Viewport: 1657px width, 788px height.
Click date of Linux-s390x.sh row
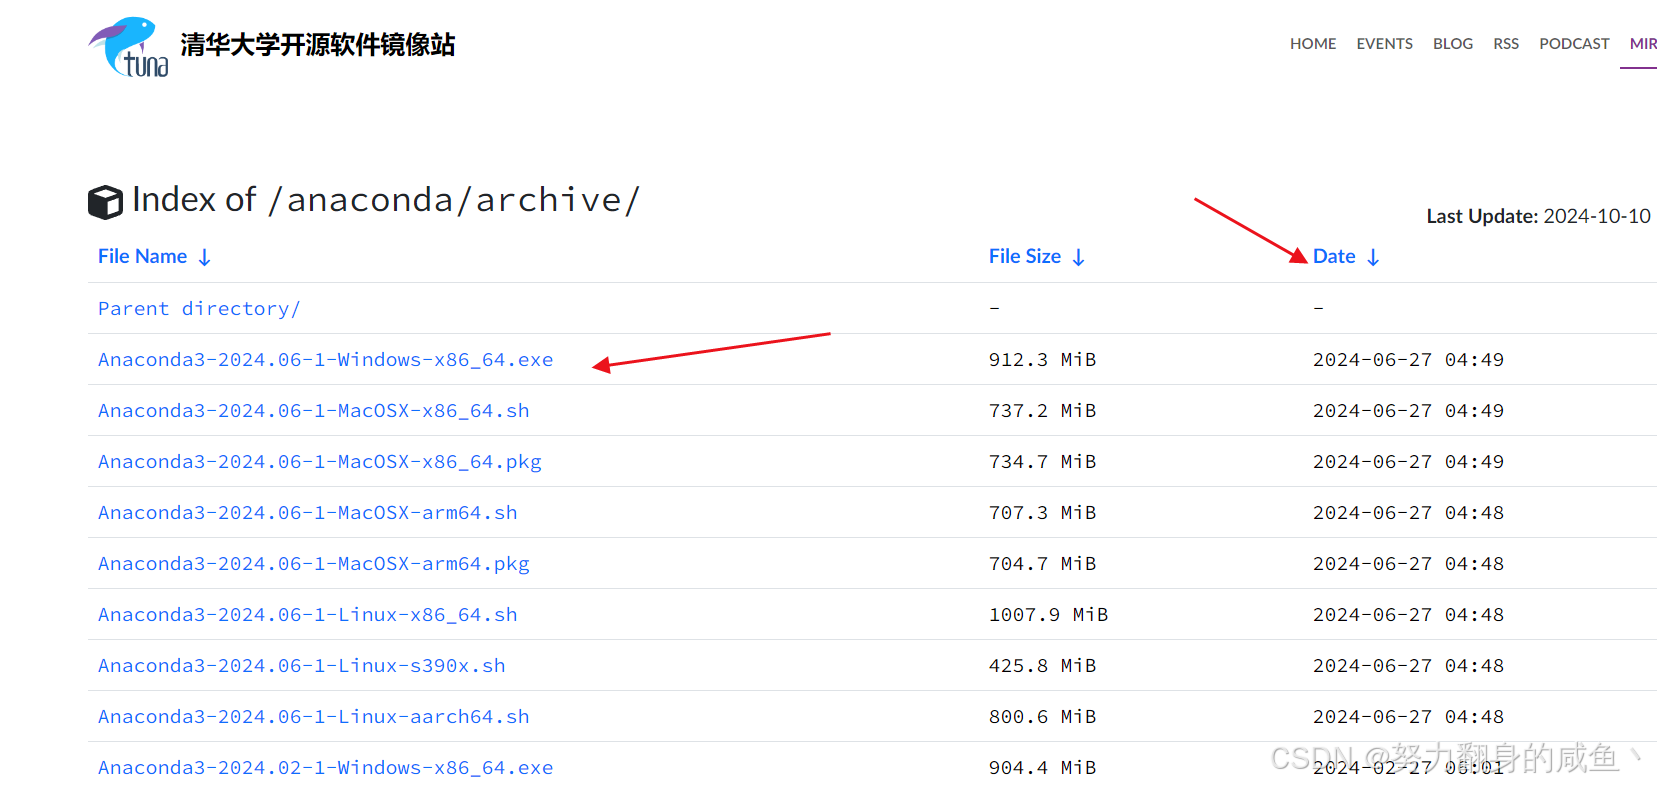[x=1408, y=665]
